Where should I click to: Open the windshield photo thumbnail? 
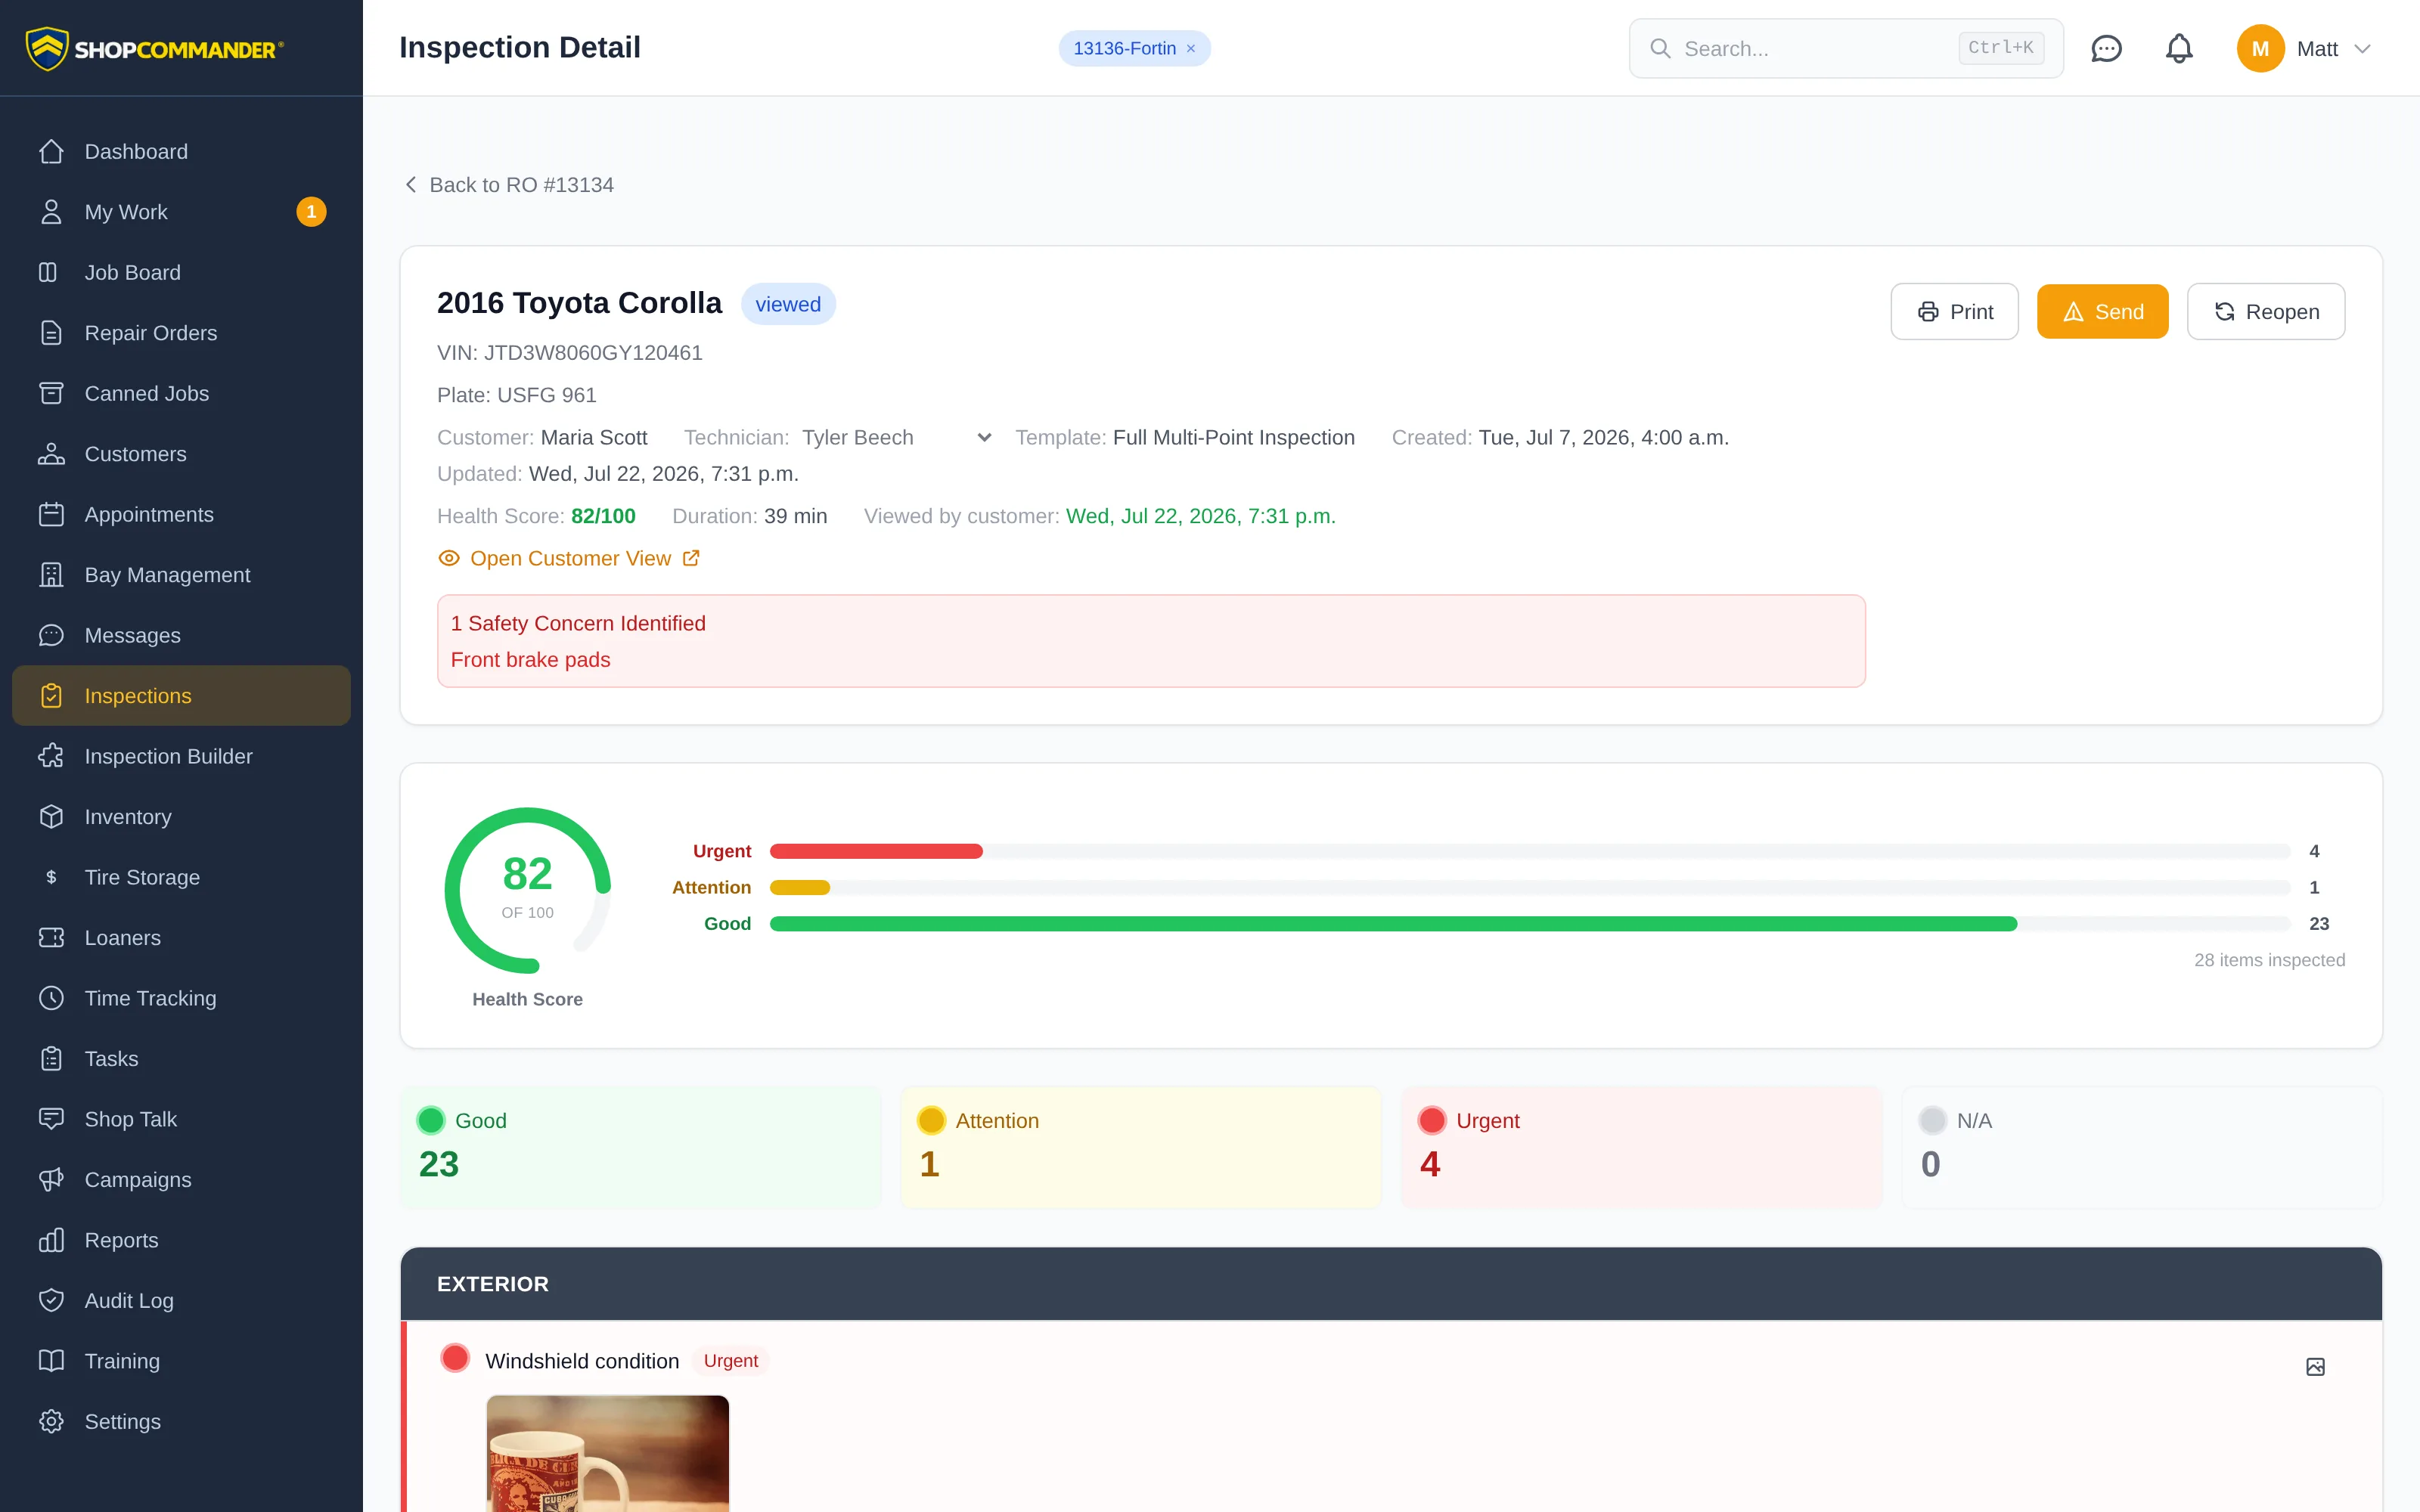607,1453
